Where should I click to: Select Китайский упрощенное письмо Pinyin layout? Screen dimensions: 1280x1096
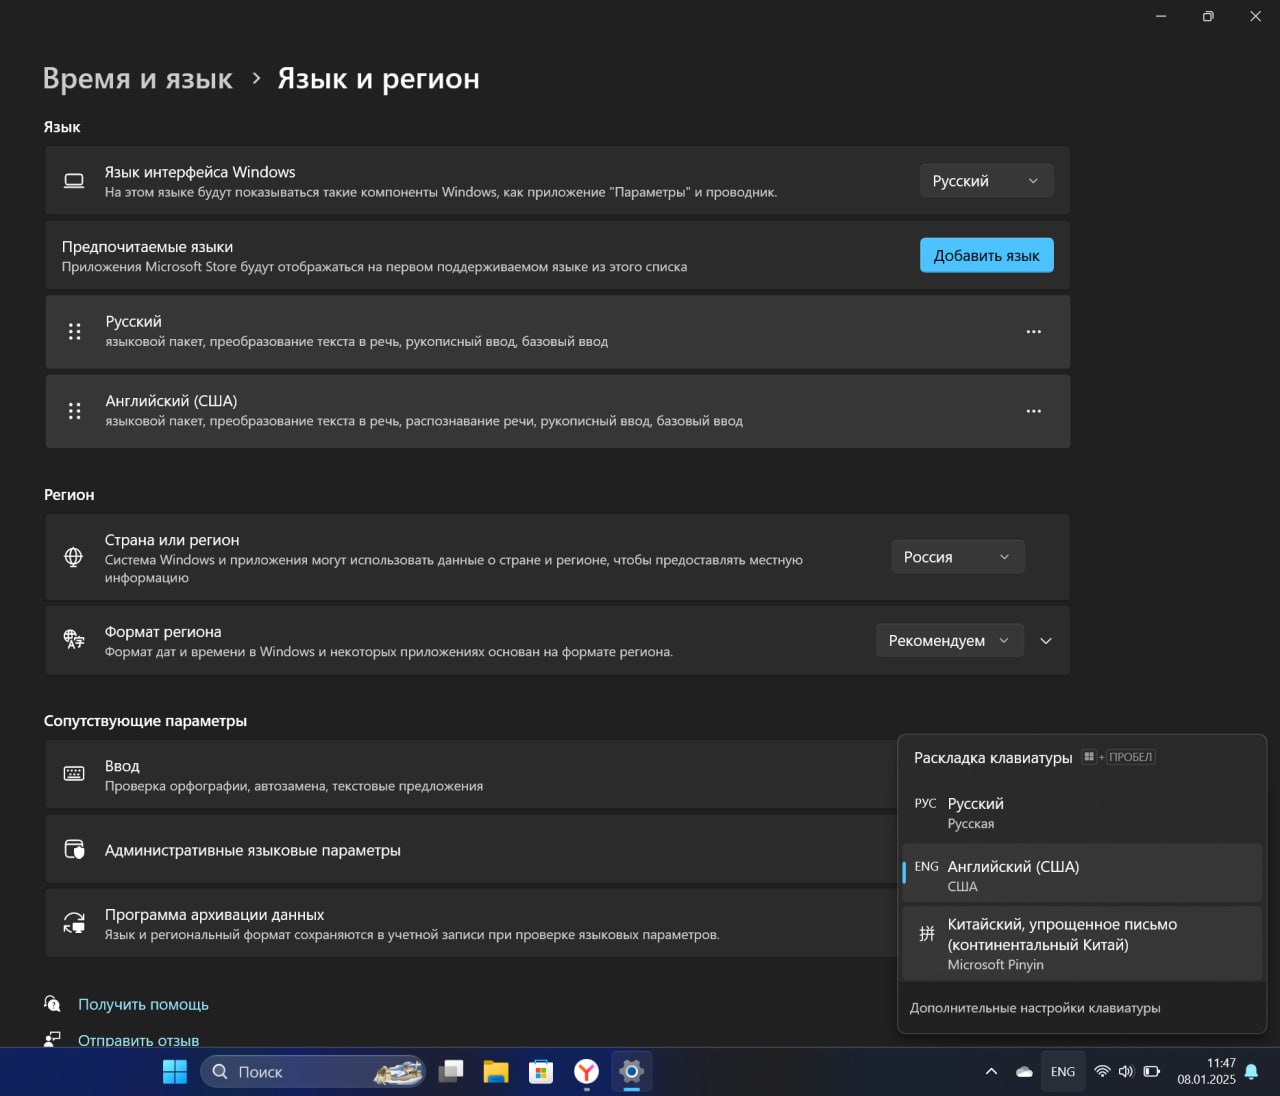1082,943
